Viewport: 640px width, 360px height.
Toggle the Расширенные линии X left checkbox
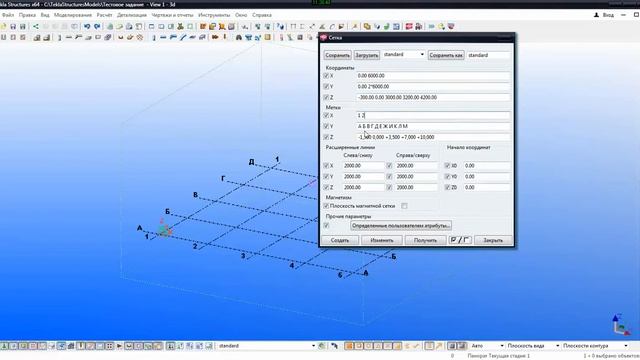[x=326, y=166]
